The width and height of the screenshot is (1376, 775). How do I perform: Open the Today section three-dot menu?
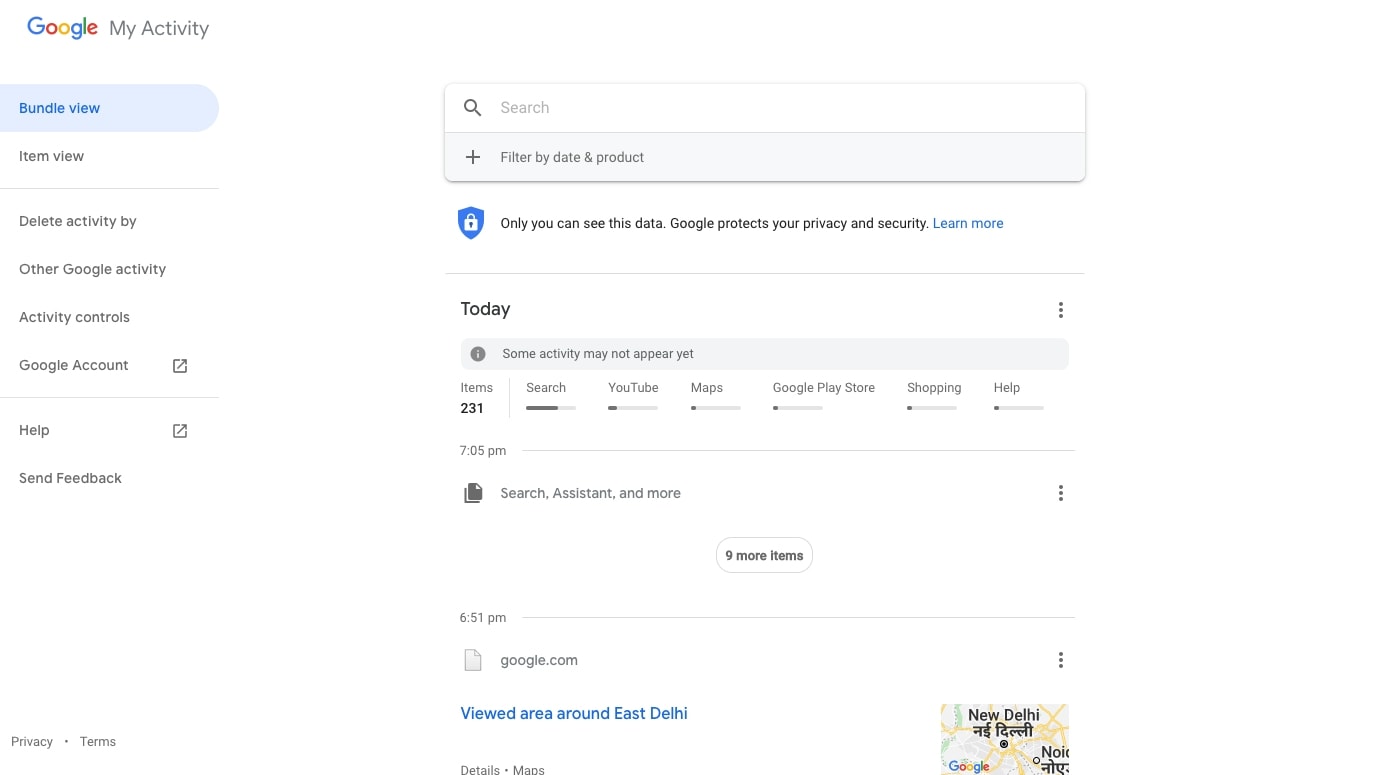point(1060,310)
